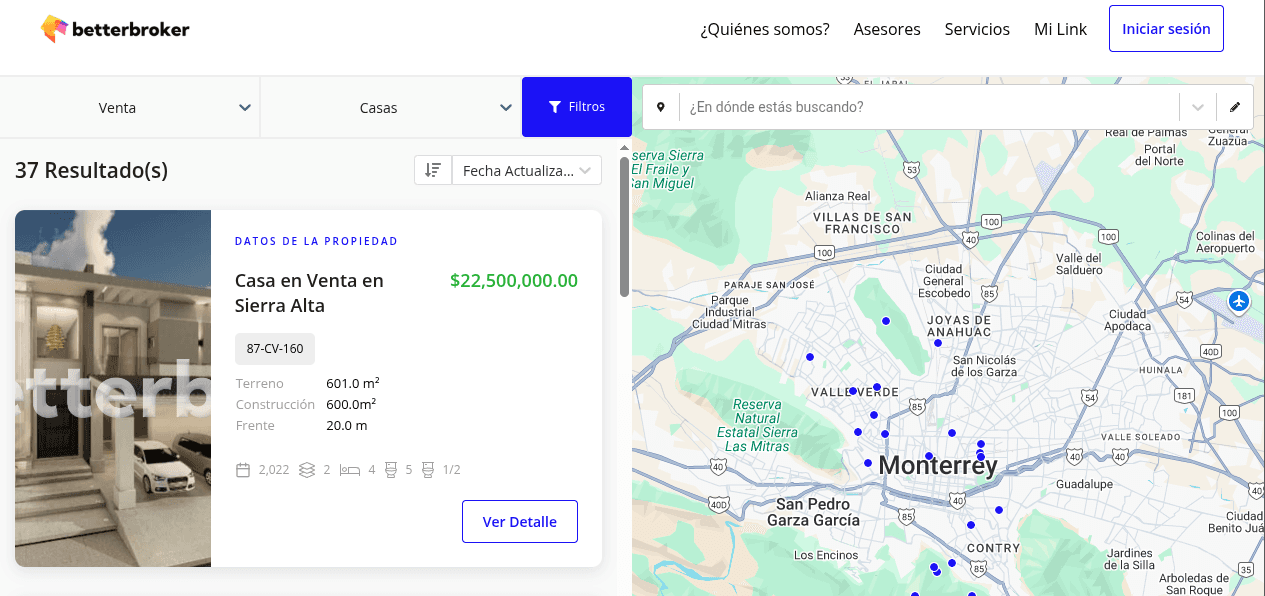Expand the location search chevron
The height and width of the screenshot is (596, 1265).
coord(1197,107)
